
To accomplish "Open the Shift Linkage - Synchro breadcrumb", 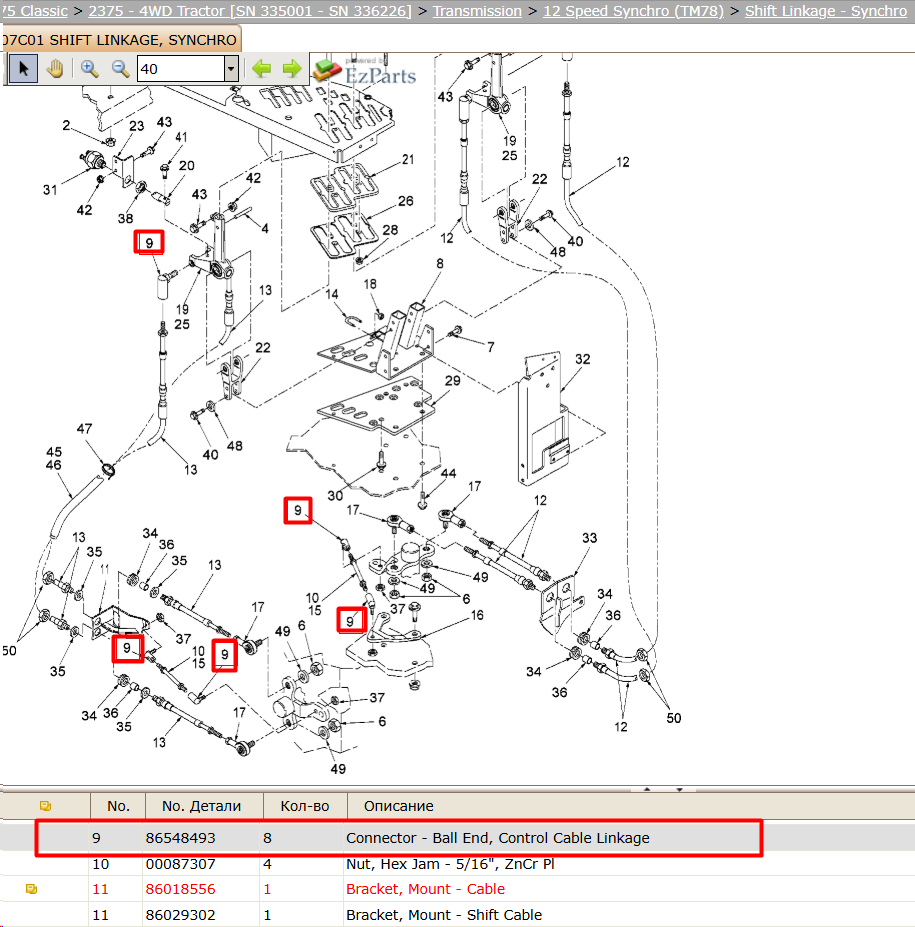I will (x=826, y=11).
